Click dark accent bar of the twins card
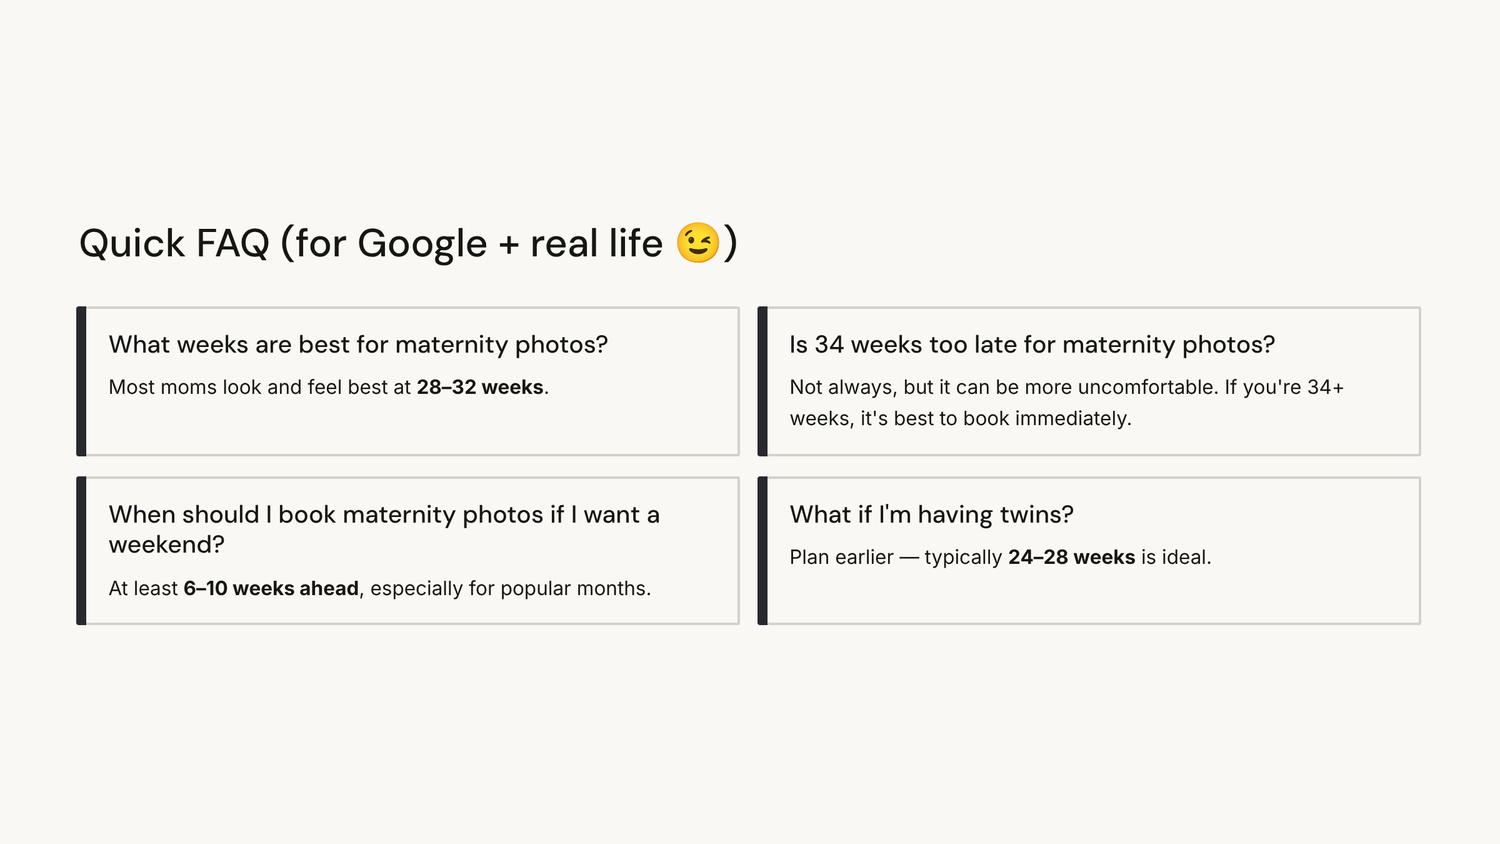 coord(762,551)
